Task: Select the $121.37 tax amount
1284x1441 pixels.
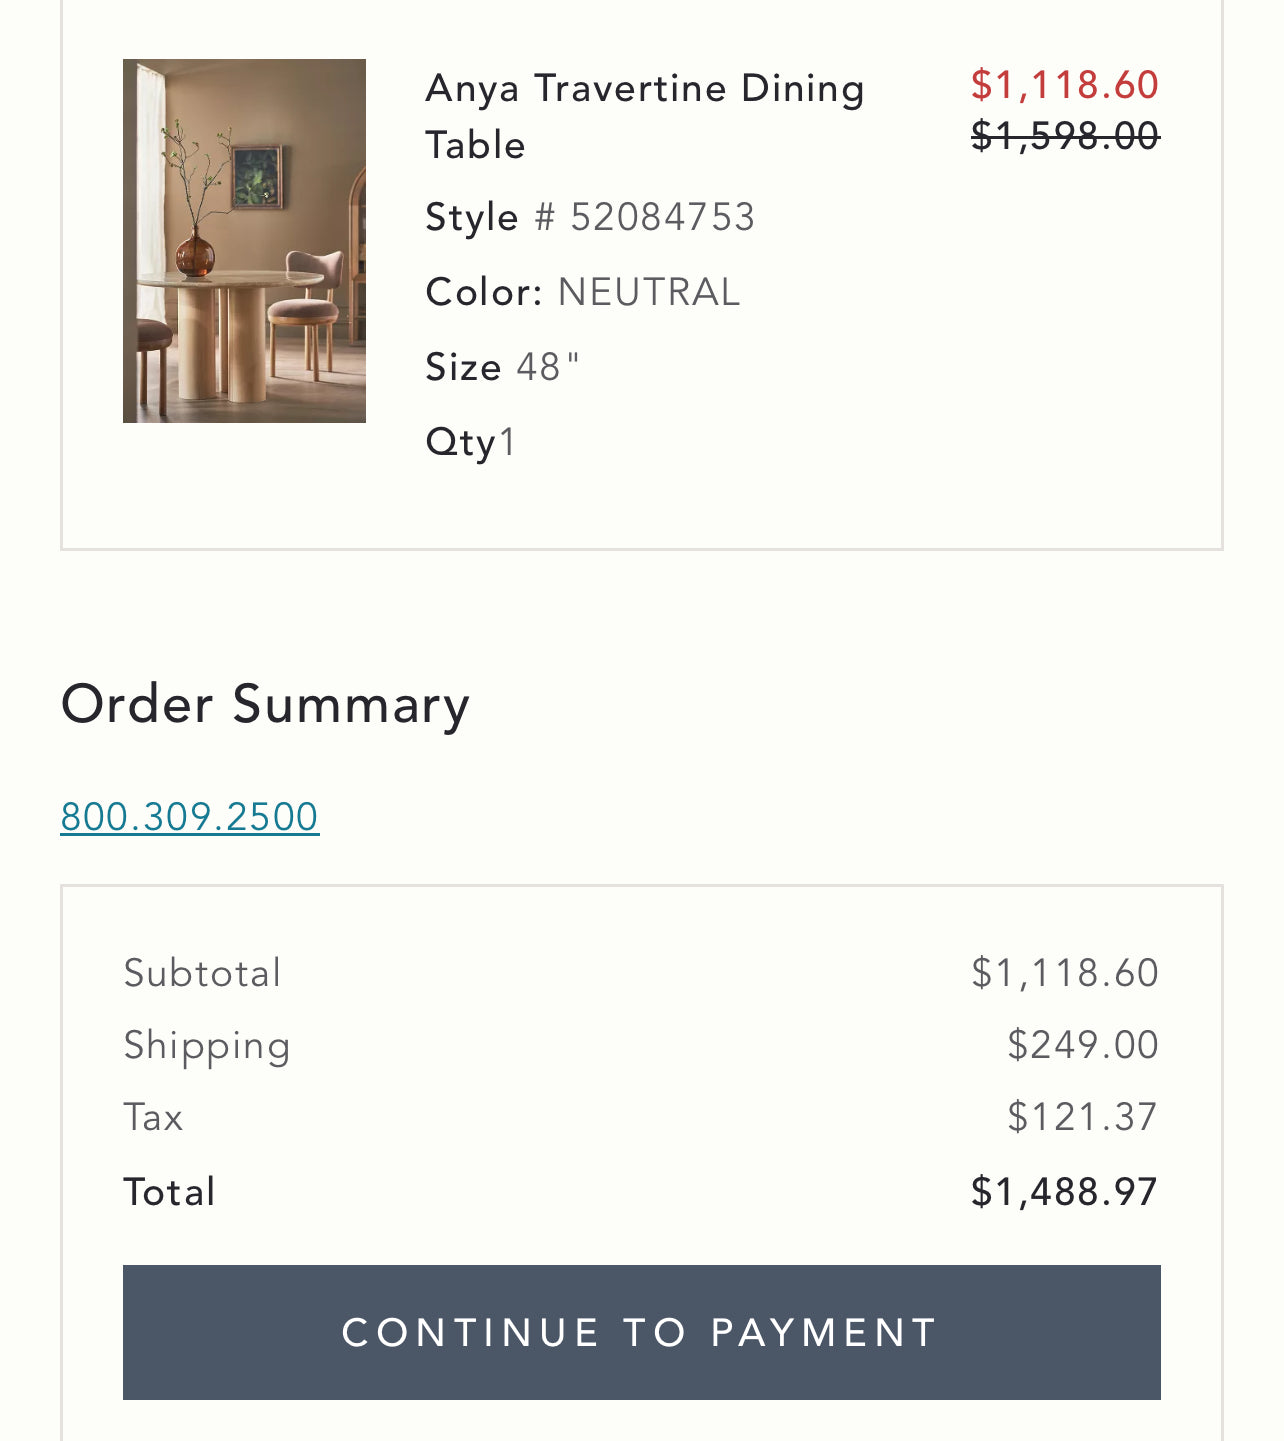Action: coord(1081,1117)
